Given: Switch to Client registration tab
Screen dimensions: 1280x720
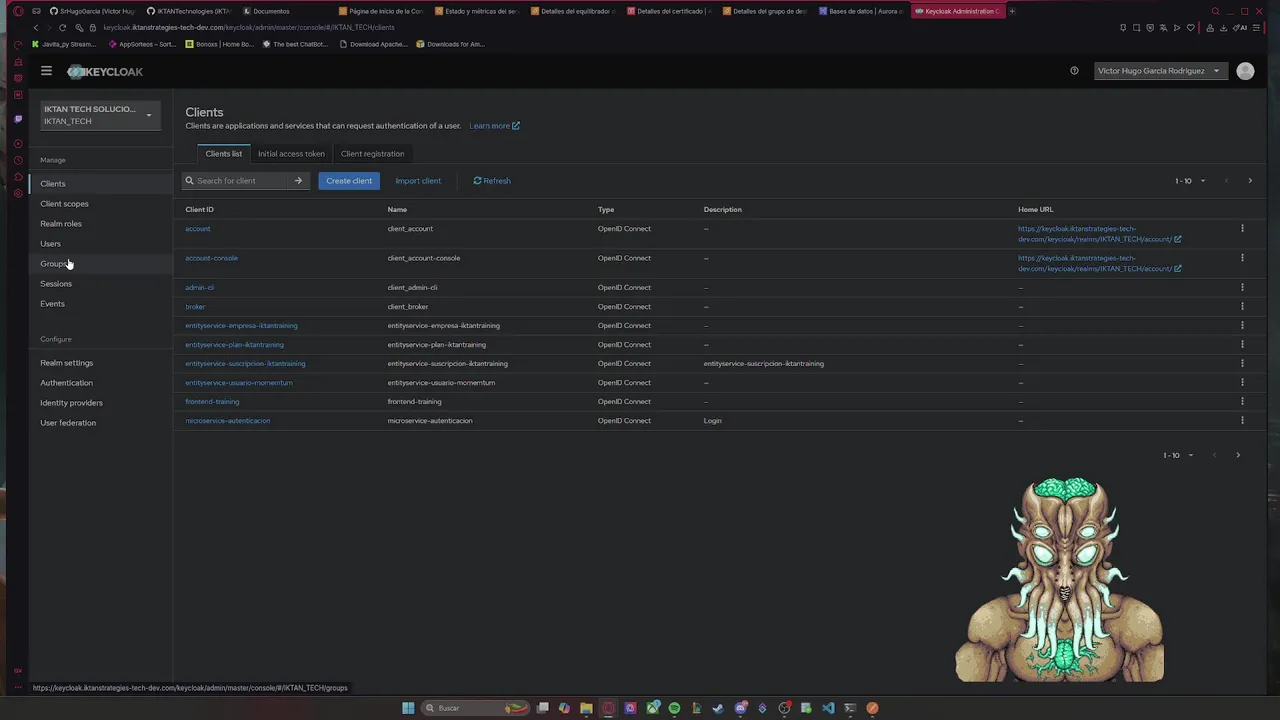Looking at the screenshot, I should (372, 154).
